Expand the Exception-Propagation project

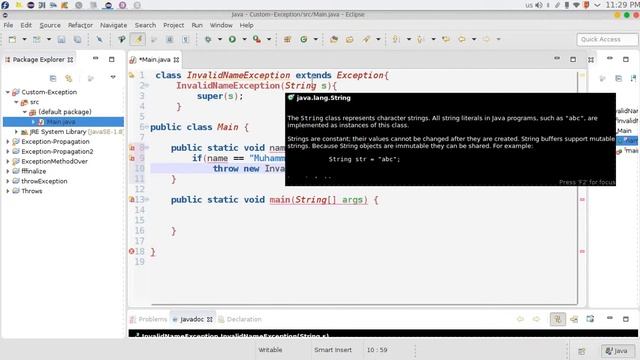(x=8, y=142)
